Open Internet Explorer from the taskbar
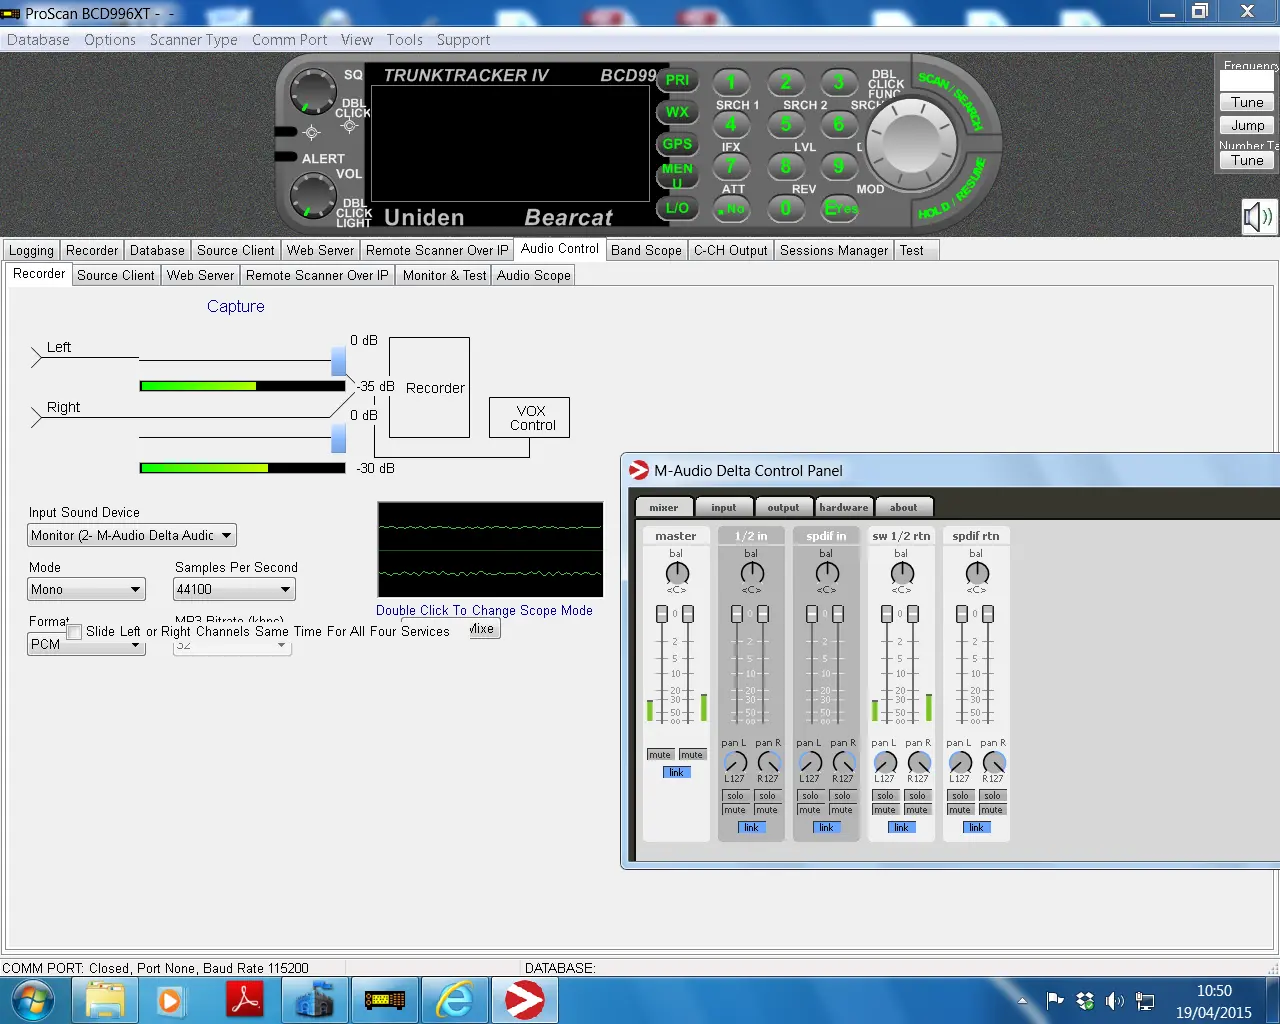The image size is (1280, 1024). (455, 1000)
